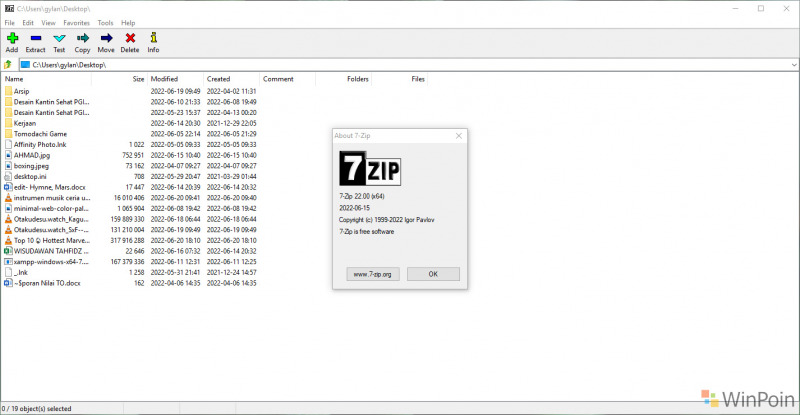
Task: Select the Otakudesu.watch_Kagu file name
Action: point(51,219)
